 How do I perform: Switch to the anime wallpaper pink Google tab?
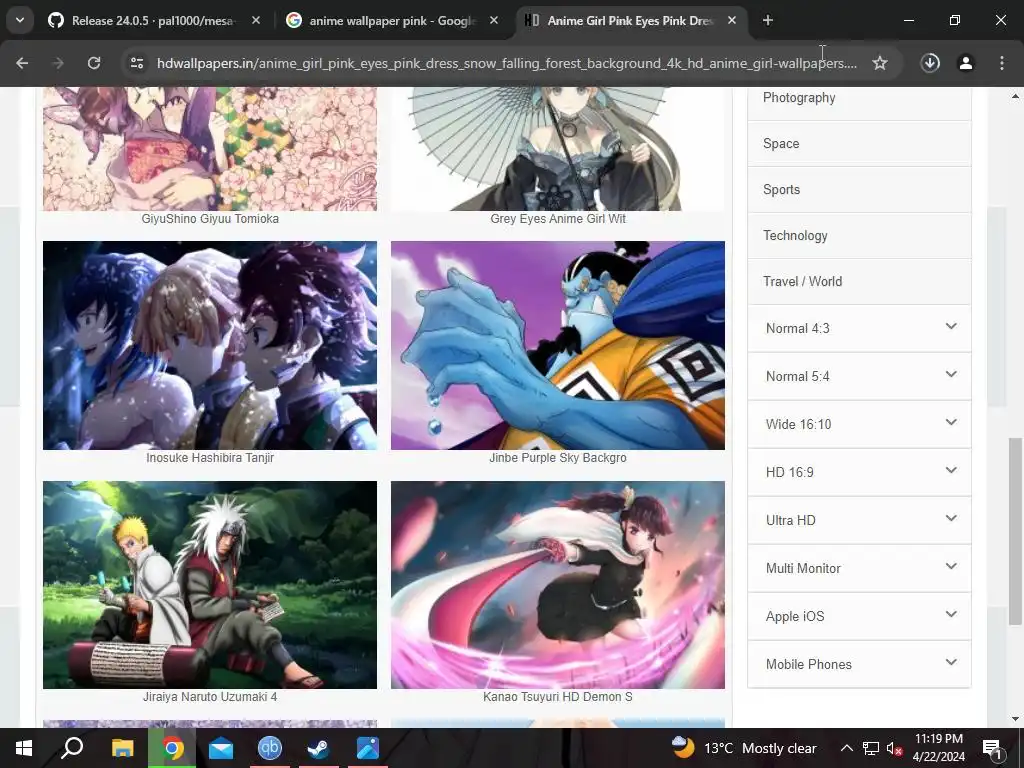pos(392,21)
